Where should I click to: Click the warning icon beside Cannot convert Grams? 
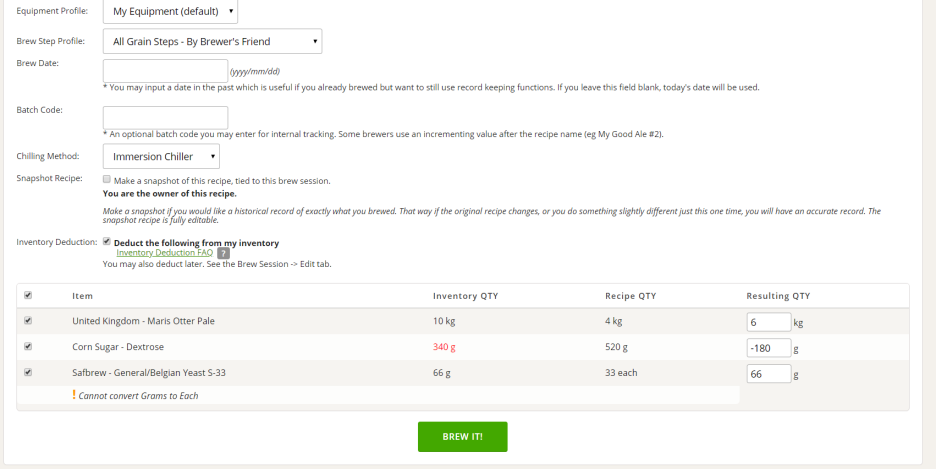[x=74, y=394]
